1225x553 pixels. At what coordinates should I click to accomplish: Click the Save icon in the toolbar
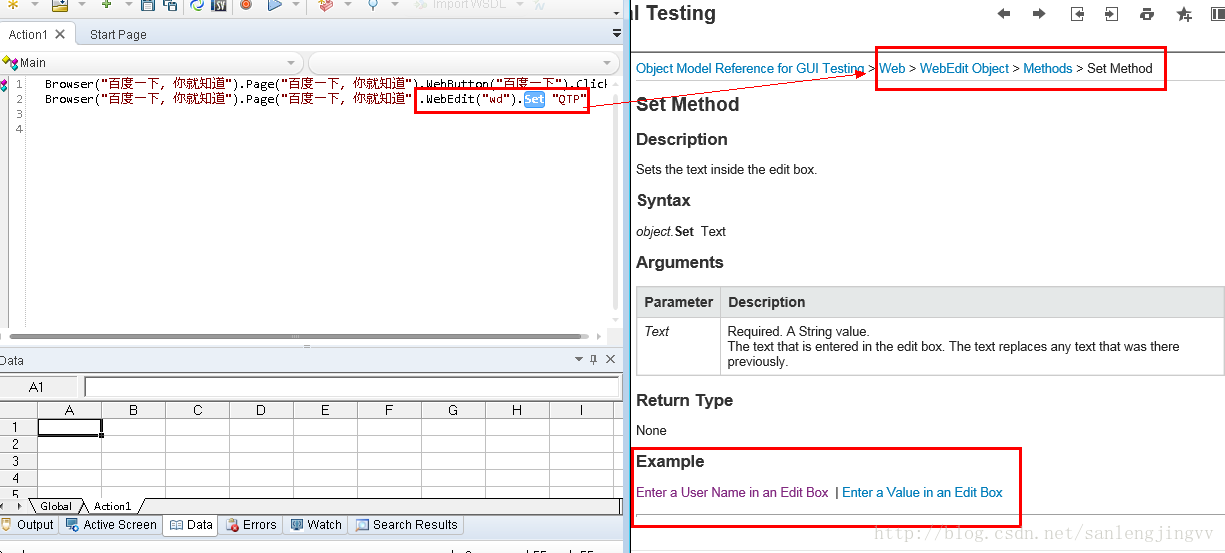(x=148, y=5)
